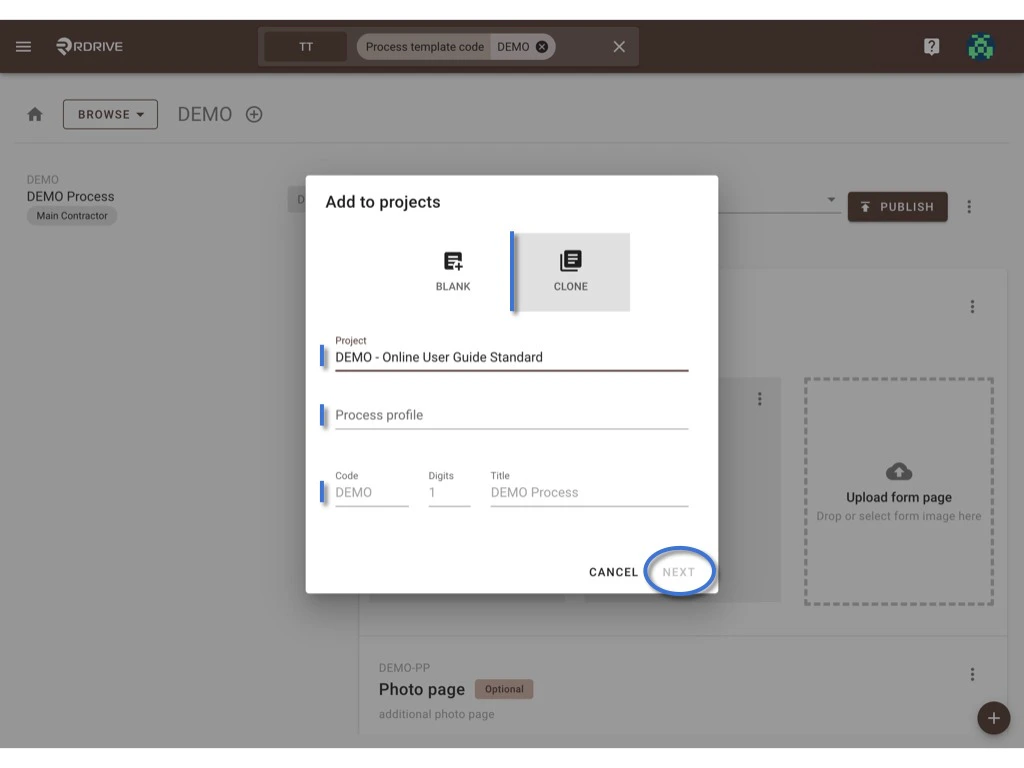Image resolution: width=1024 pixels, height=768 pixels.
Task: Click the user avatar in the top bar
Action: pyautogui.click(x=981, y=46)
